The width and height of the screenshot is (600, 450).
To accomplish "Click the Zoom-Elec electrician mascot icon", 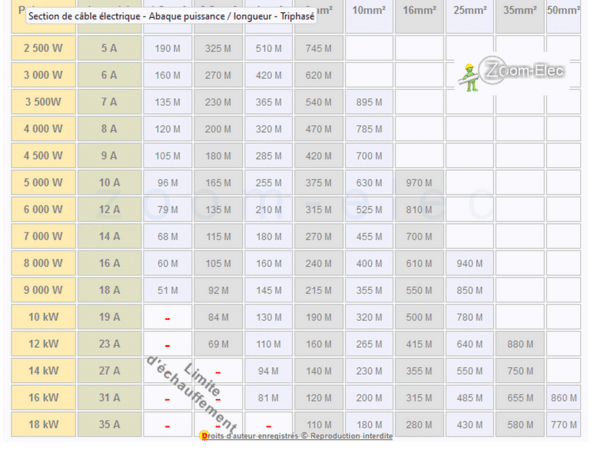I will coord(468,77).
